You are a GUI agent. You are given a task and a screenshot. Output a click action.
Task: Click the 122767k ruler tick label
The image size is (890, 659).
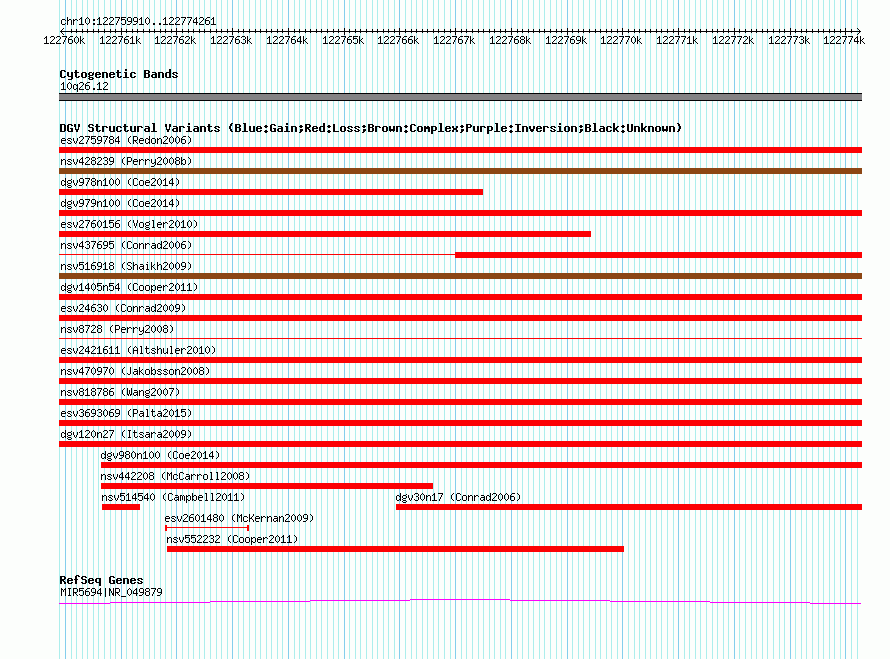pos(454,40)
